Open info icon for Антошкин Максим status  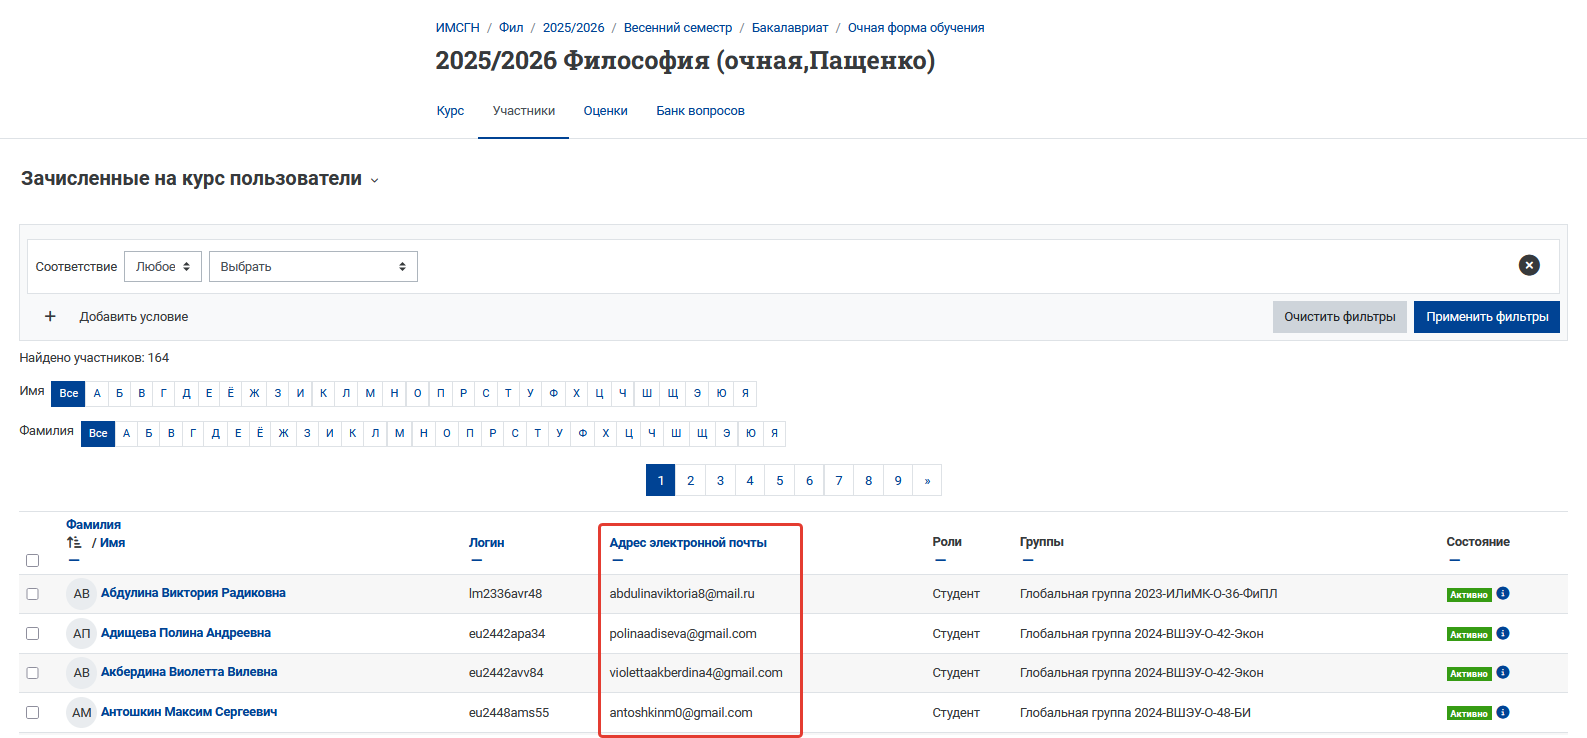tap(1503, 712)
